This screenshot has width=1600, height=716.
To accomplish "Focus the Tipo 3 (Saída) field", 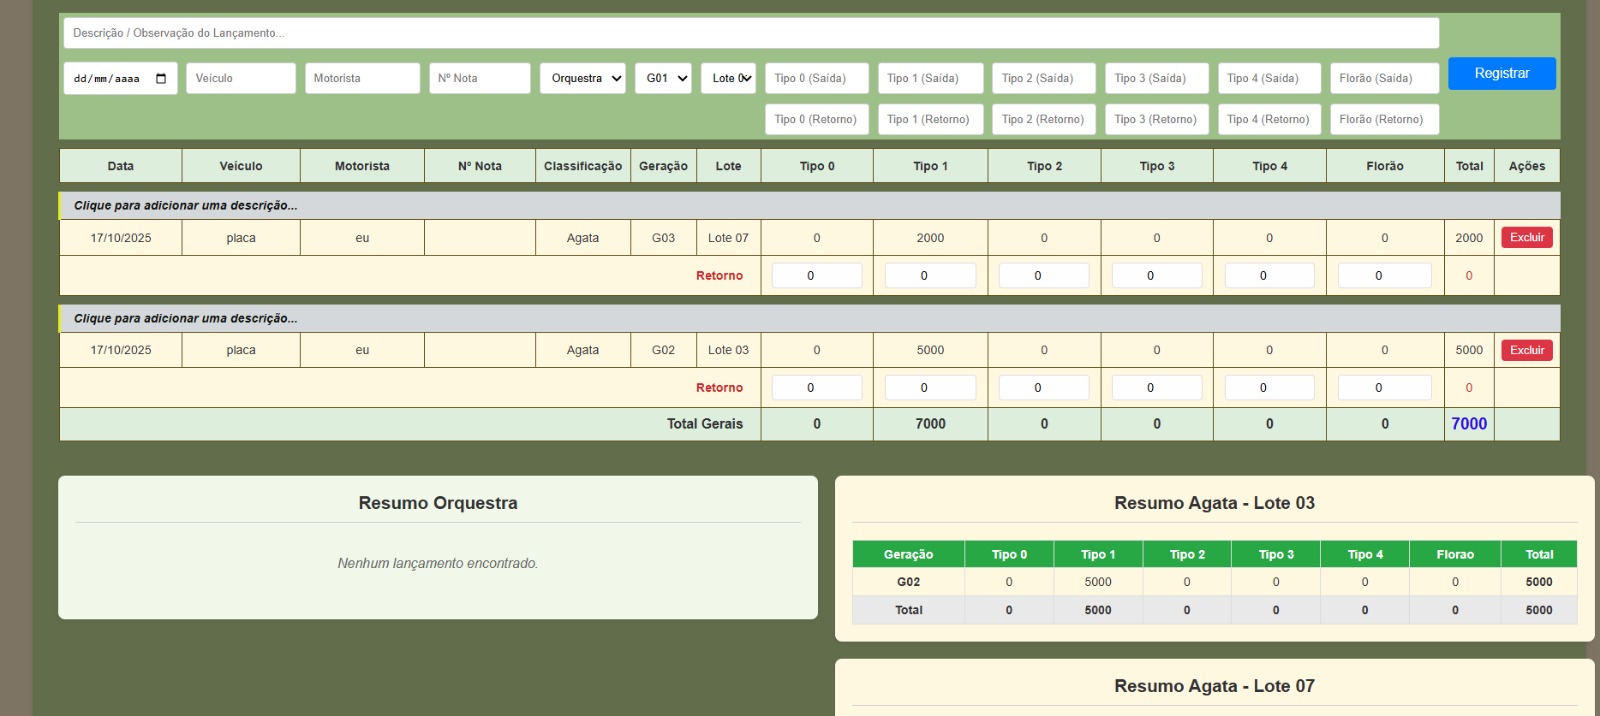I will (1157, 78).
